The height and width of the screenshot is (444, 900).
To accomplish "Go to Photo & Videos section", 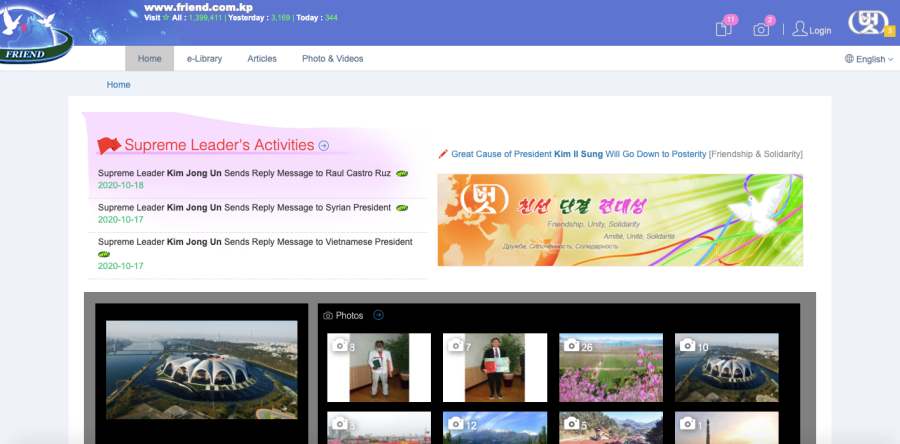I will [332, 59].
